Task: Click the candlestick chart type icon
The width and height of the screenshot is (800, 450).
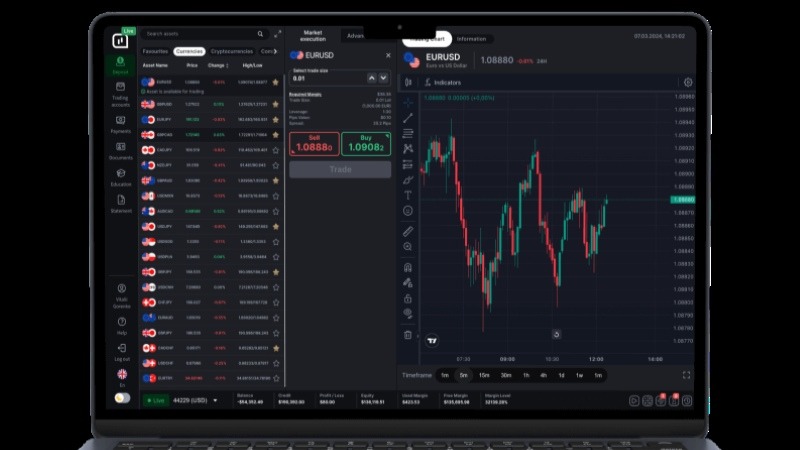Action: point(408,82)
